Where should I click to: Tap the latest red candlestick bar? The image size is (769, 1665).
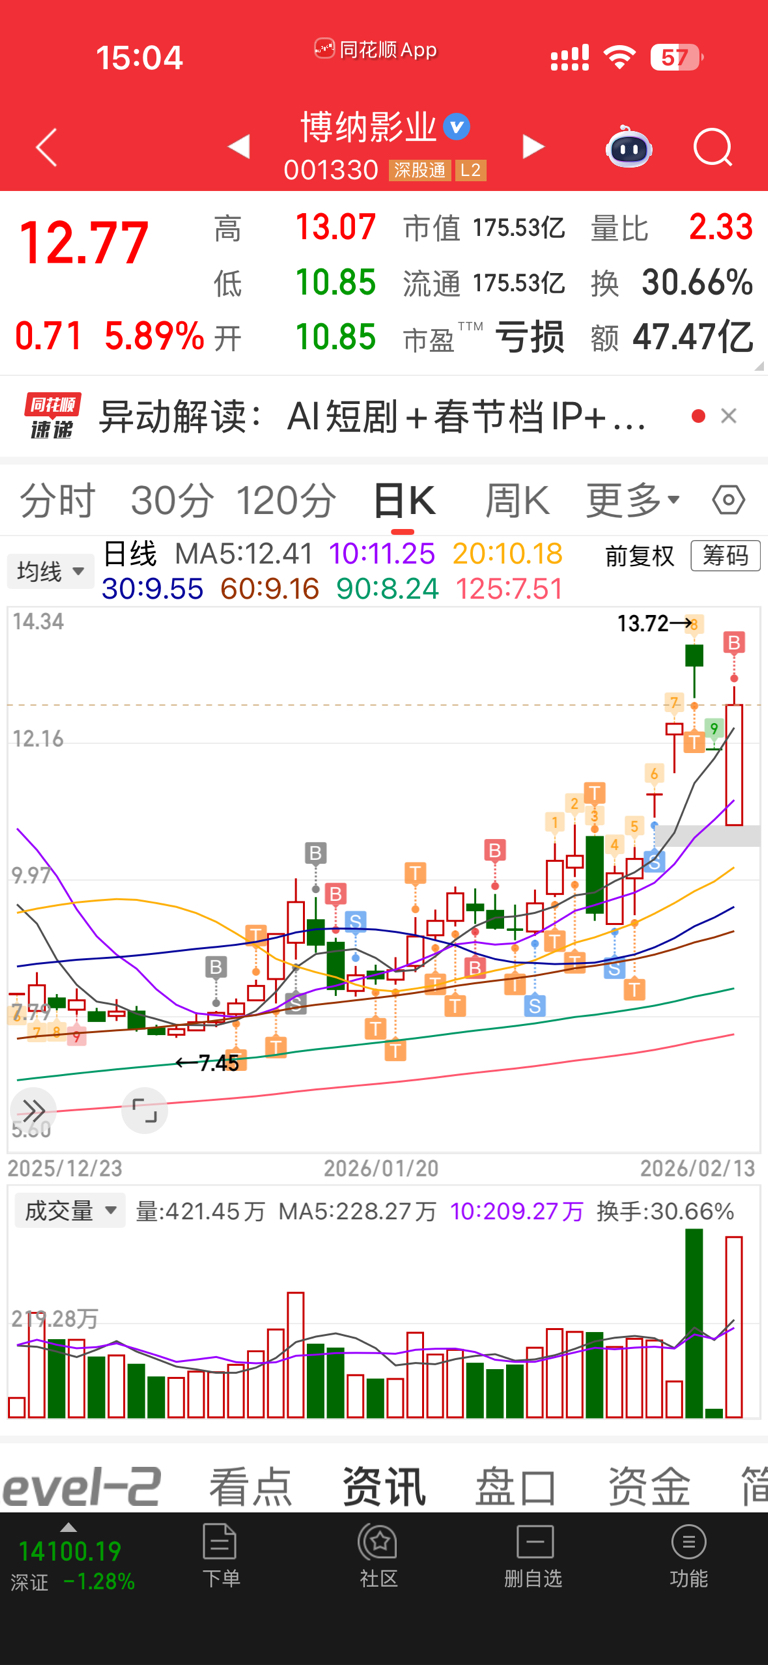734,765
